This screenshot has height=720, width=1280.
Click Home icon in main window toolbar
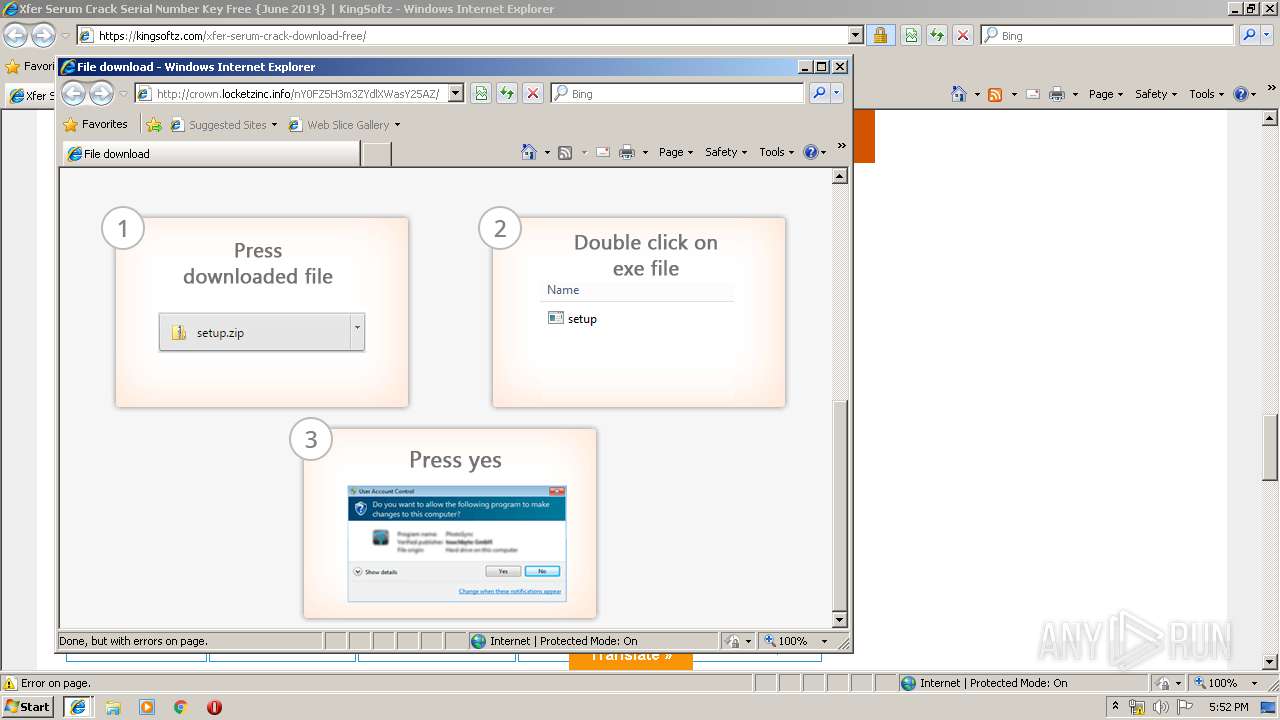point(959,94)
